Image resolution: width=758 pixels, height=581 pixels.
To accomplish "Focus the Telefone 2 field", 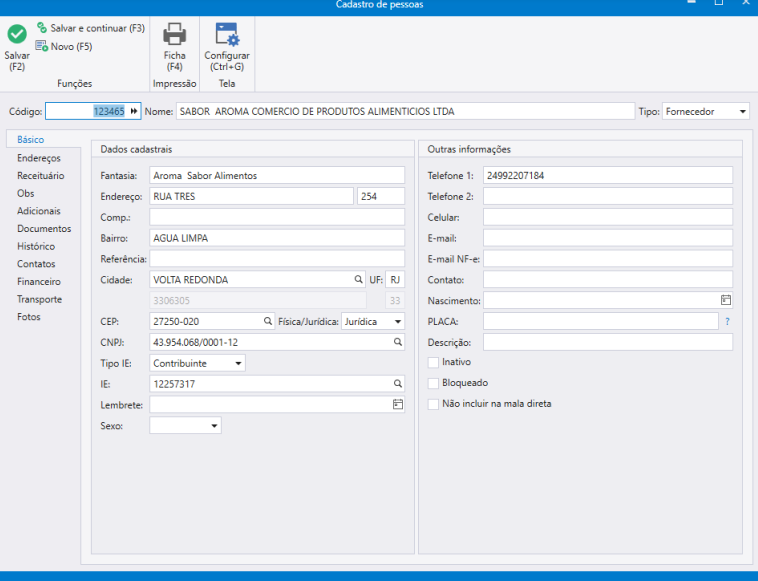I will coord(608,196).
